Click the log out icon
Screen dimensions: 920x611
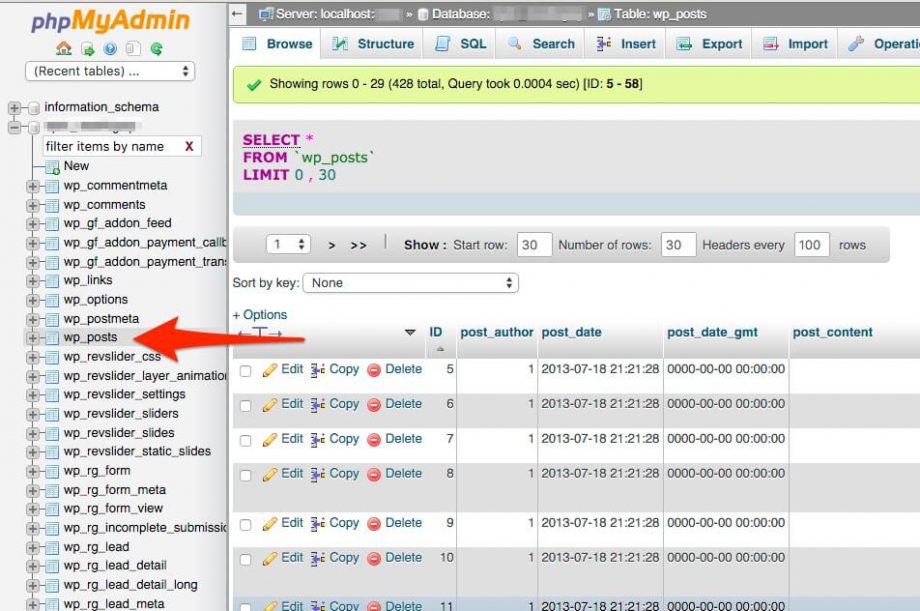tap(87, 49)
